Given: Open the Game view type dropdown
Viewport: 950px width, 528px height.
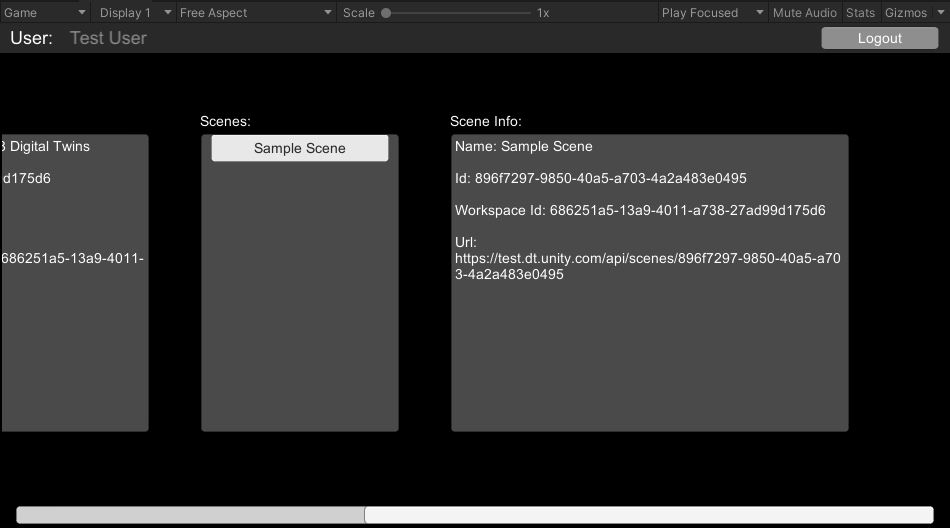Looking at the screenshot, I should (x=46, y=13).
